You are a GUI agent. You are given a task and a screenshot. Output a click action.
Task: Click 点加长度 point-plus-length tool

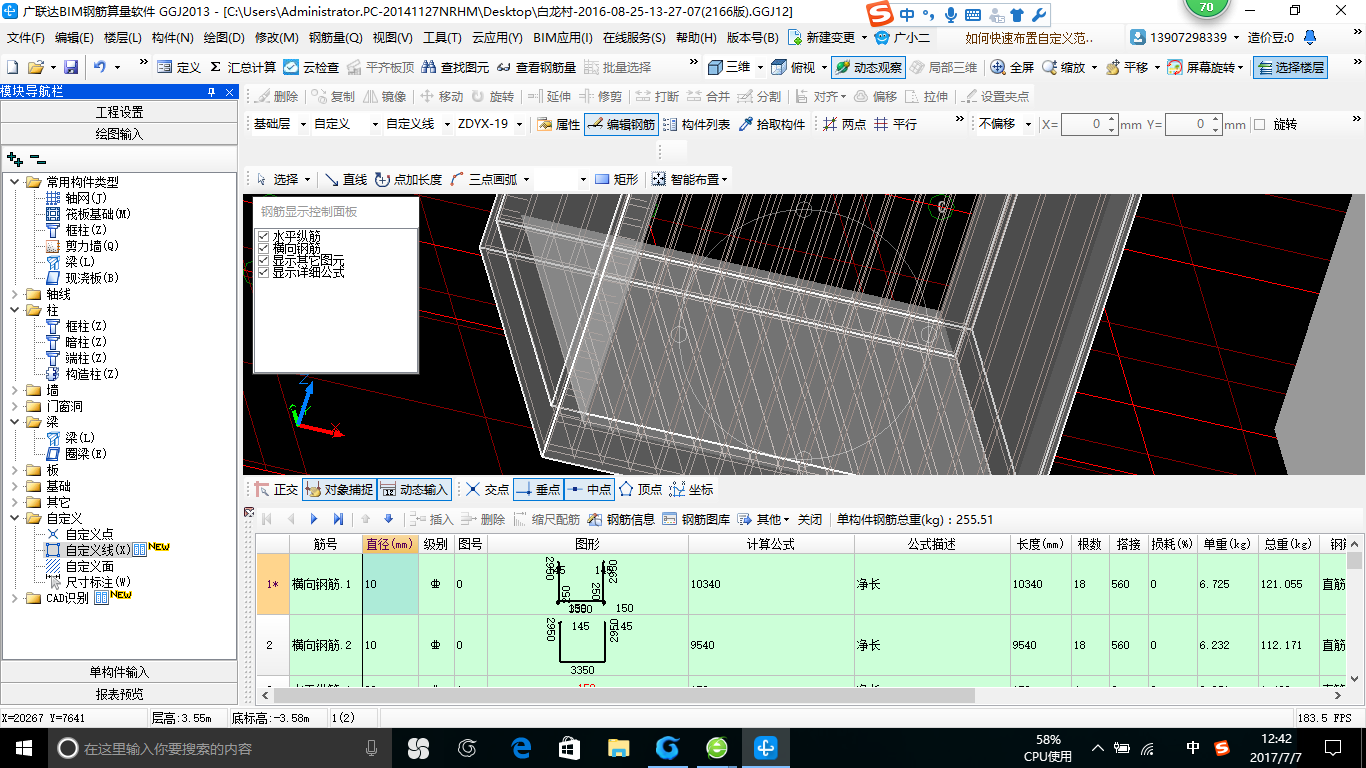pos(408,179)
